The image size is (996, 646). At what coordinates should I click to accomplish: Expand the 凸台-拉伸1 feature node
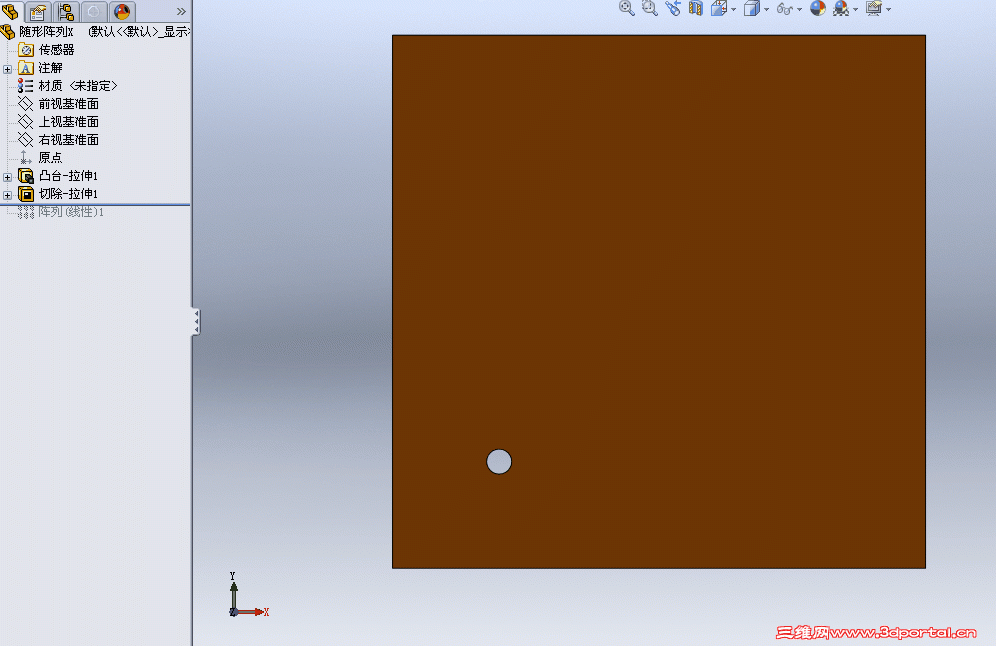click(7, 176)
